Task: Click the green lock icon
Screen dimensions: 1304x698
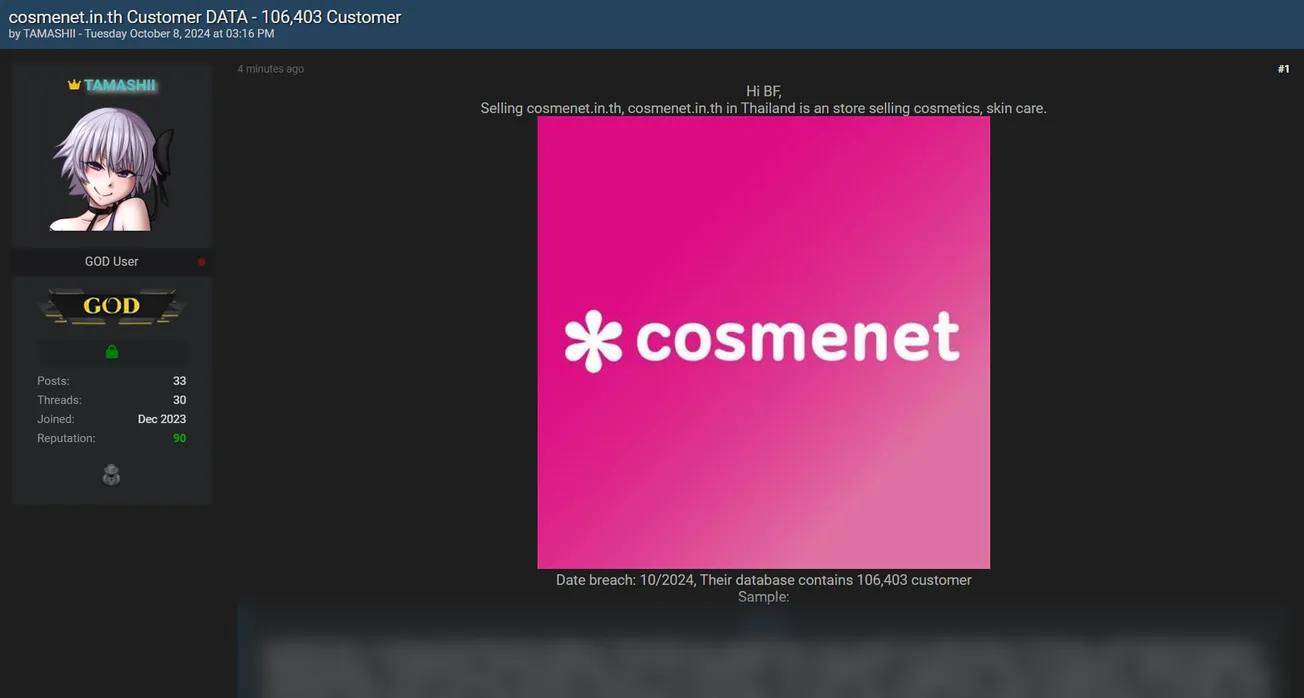Action: coord(112,352)
